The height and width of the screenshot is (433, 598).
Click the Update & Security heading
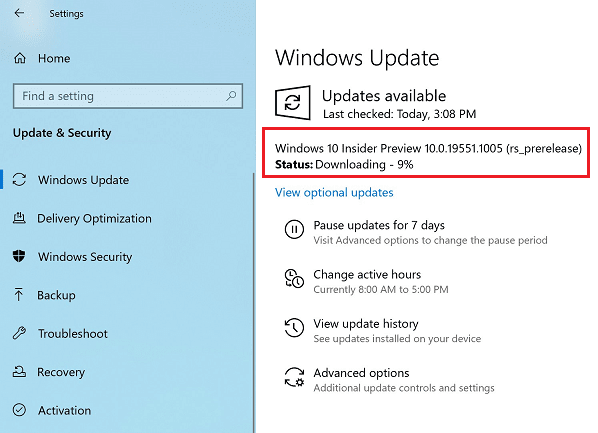pyautogui.click(x=62, y=133)
